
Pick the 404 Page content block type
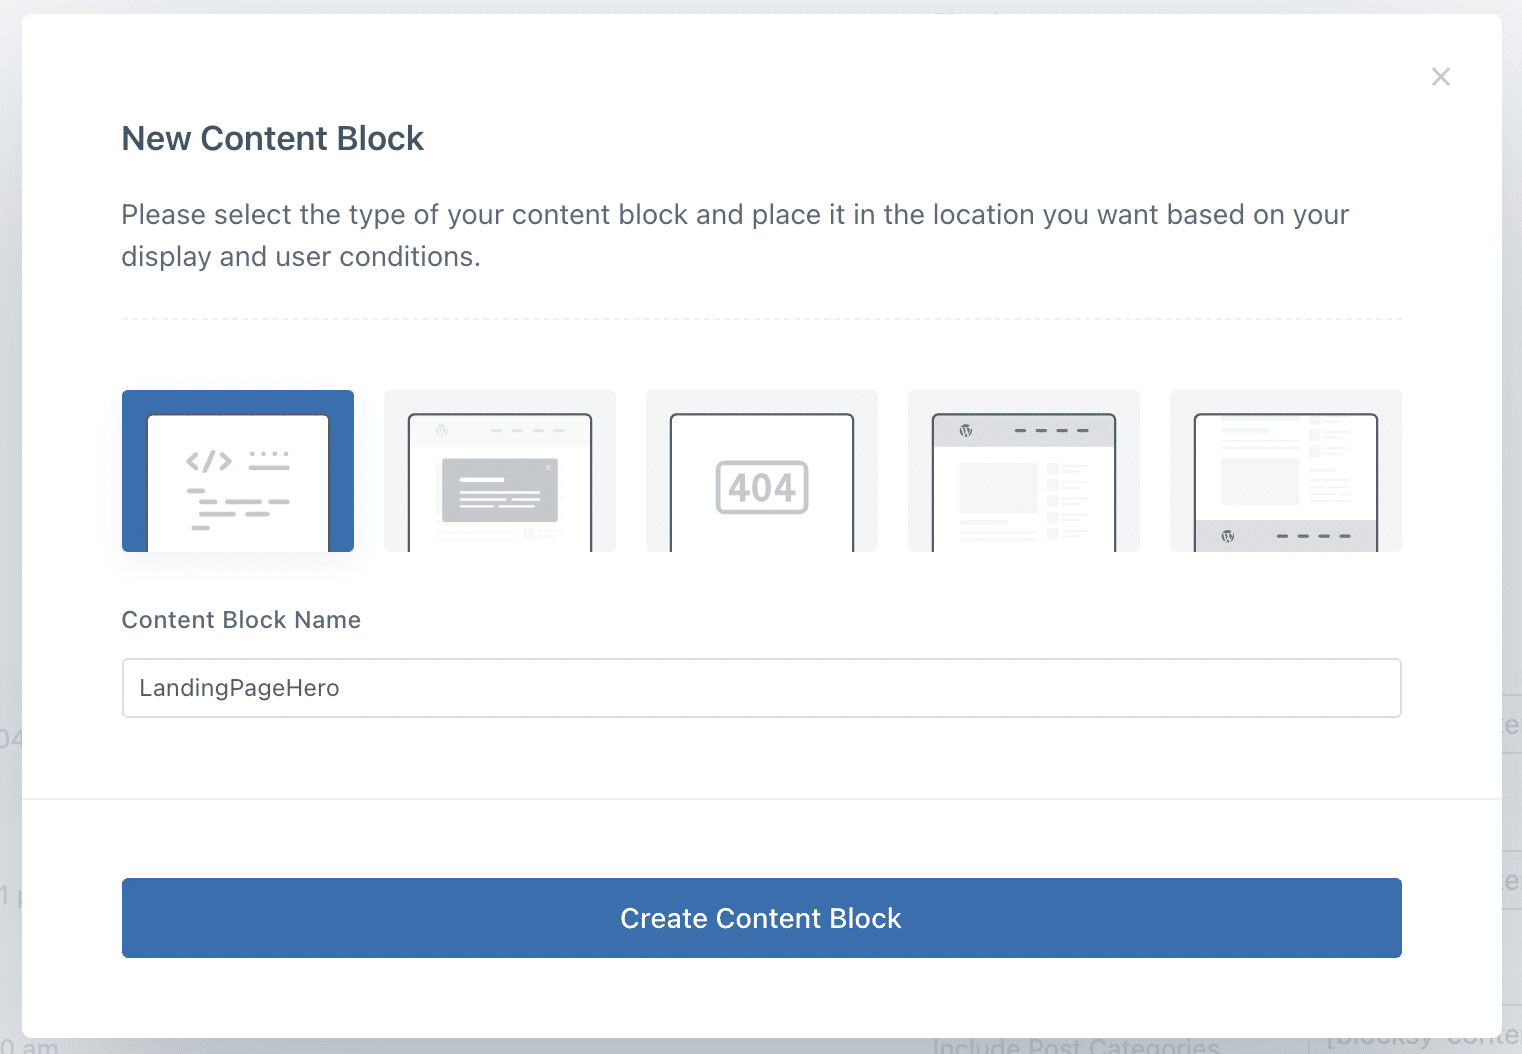coord(761,470)
